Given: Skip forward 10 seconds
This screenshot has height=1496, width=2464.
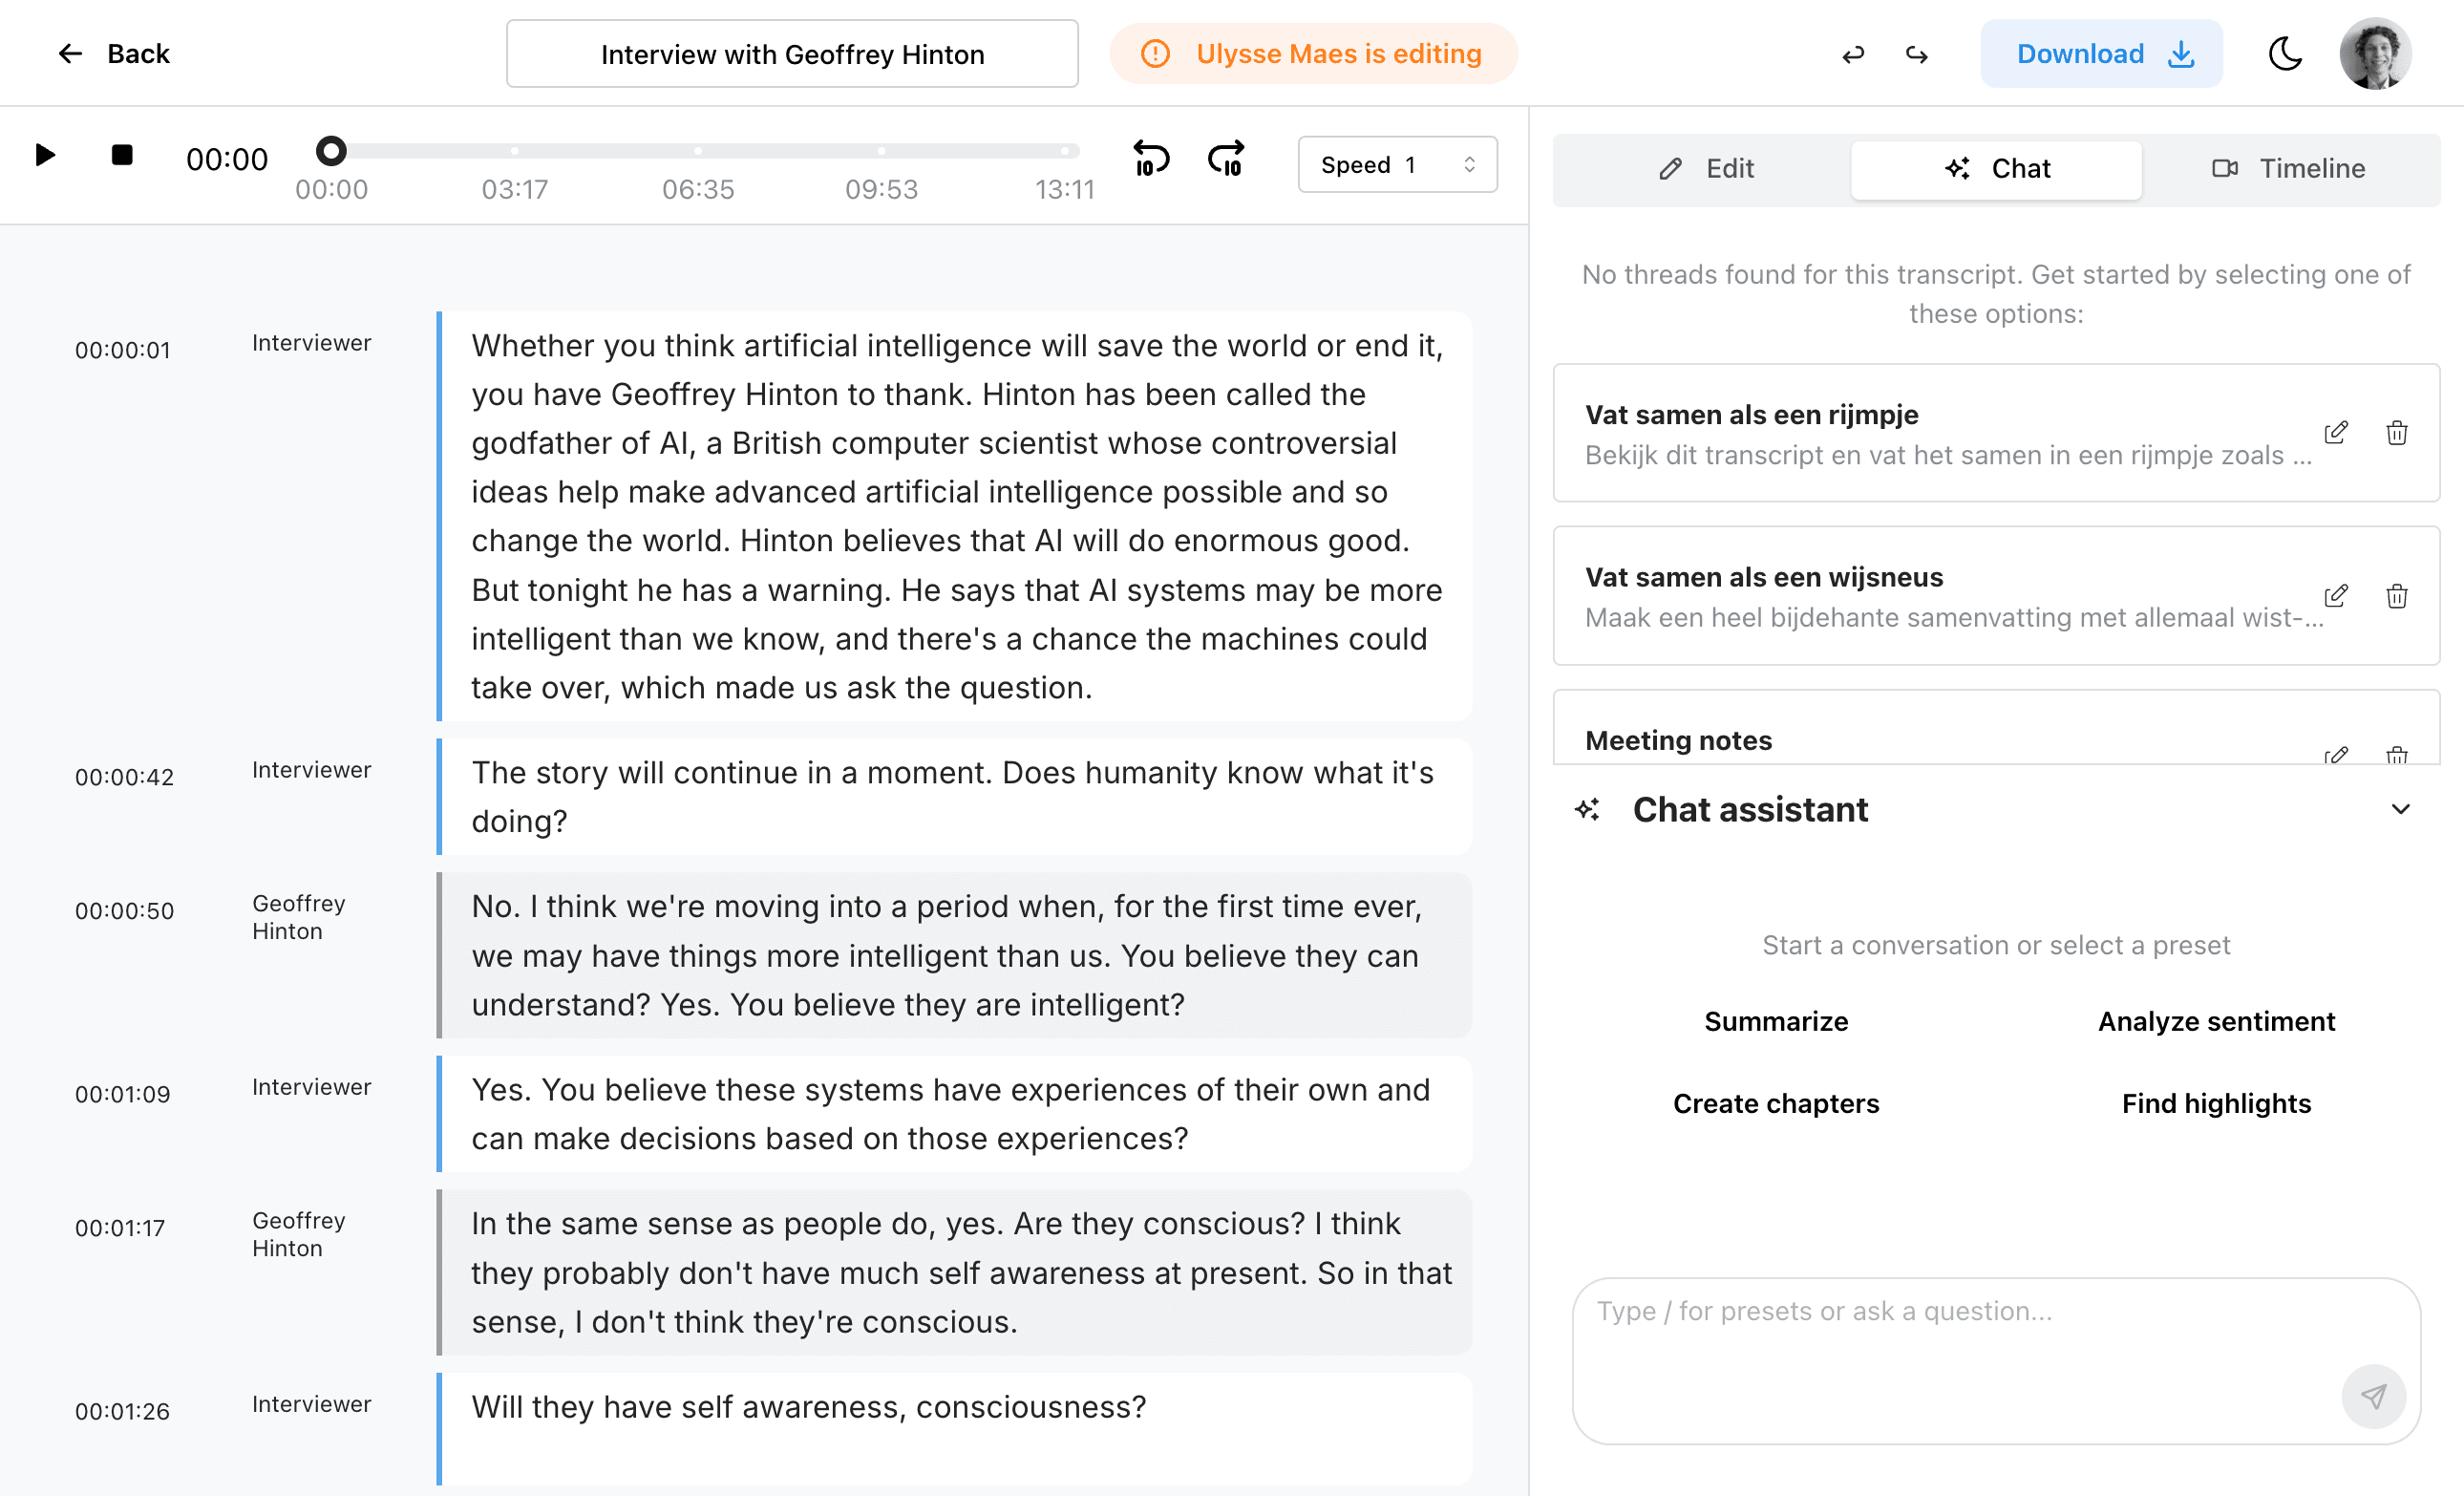Looking at the screenshot, I should 1226,160.
